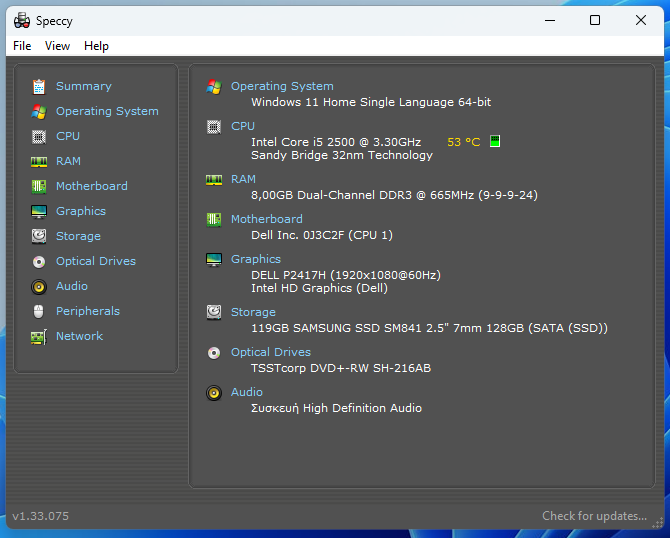670x538 pixels.
Task: Open Motherboard section from sidebar
Action: [x=92, y=186]
